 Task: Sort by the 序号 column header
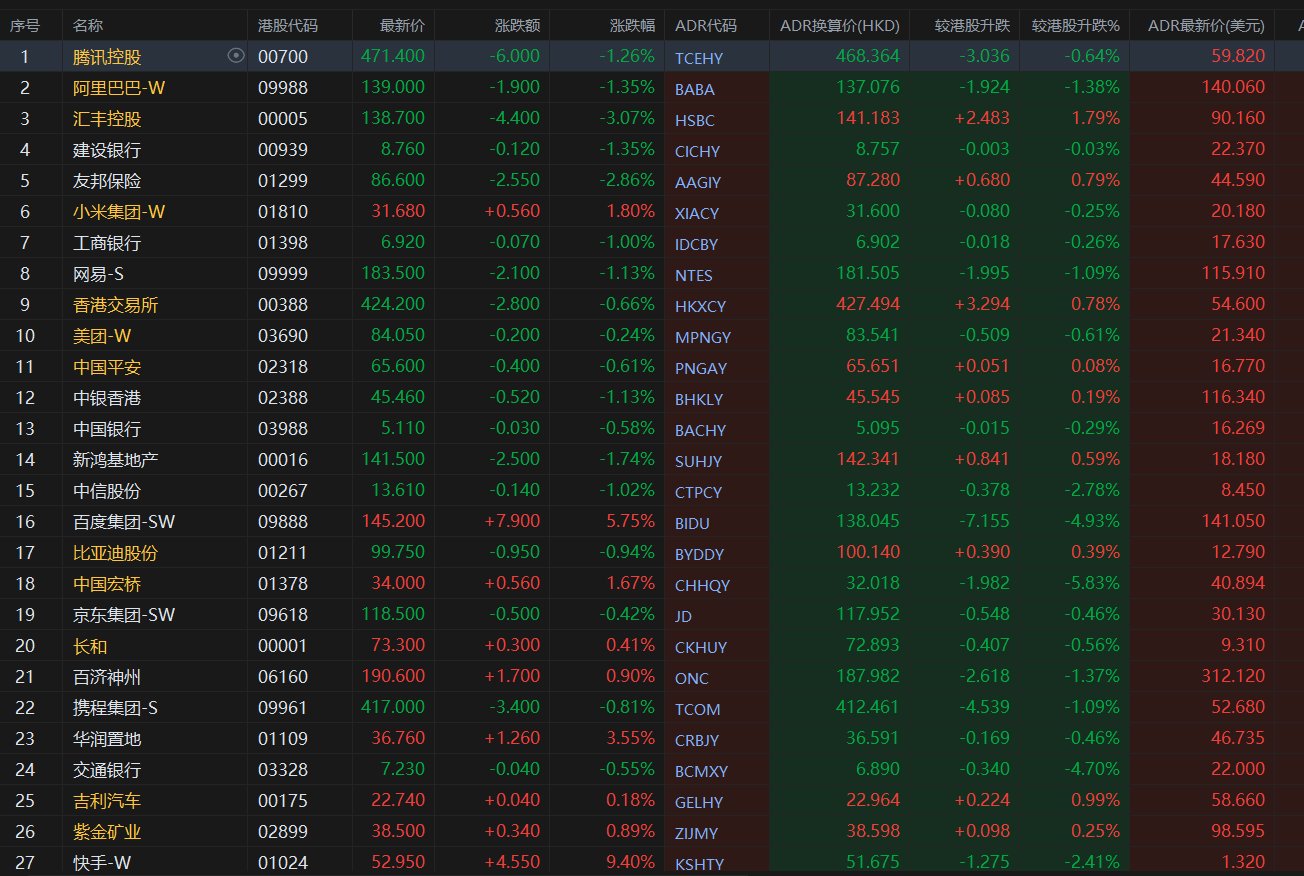tap(24, 25)
